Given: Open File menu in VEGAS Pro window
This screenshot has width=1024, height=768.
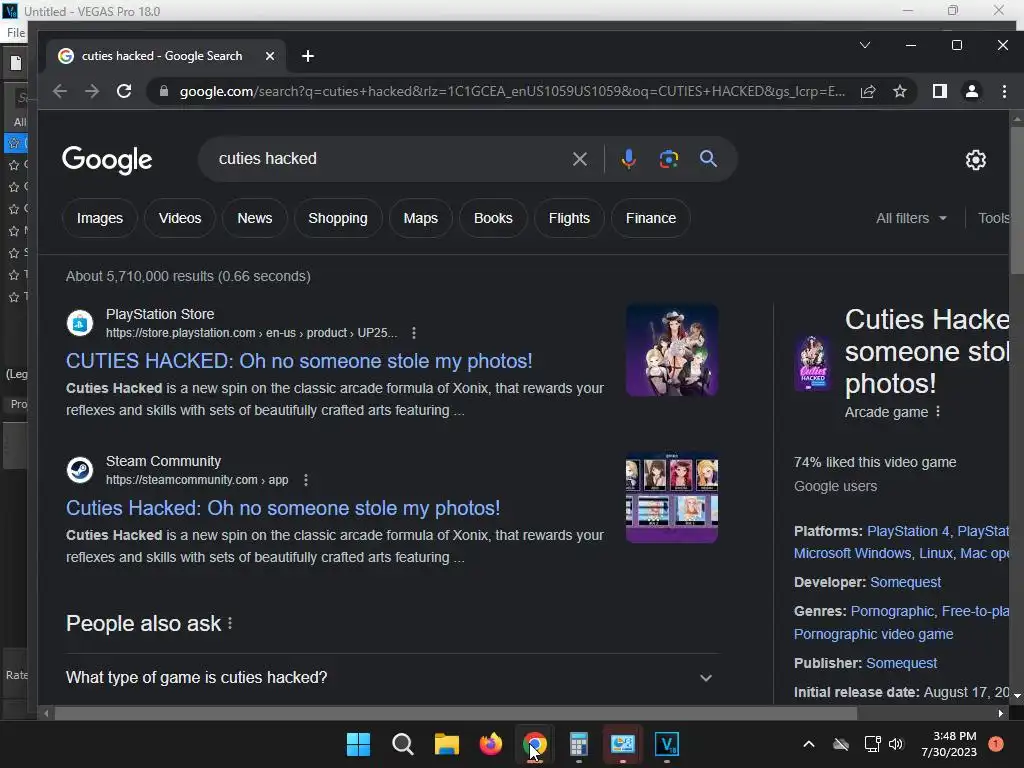Looking at the screenshot, I should 16,33.
